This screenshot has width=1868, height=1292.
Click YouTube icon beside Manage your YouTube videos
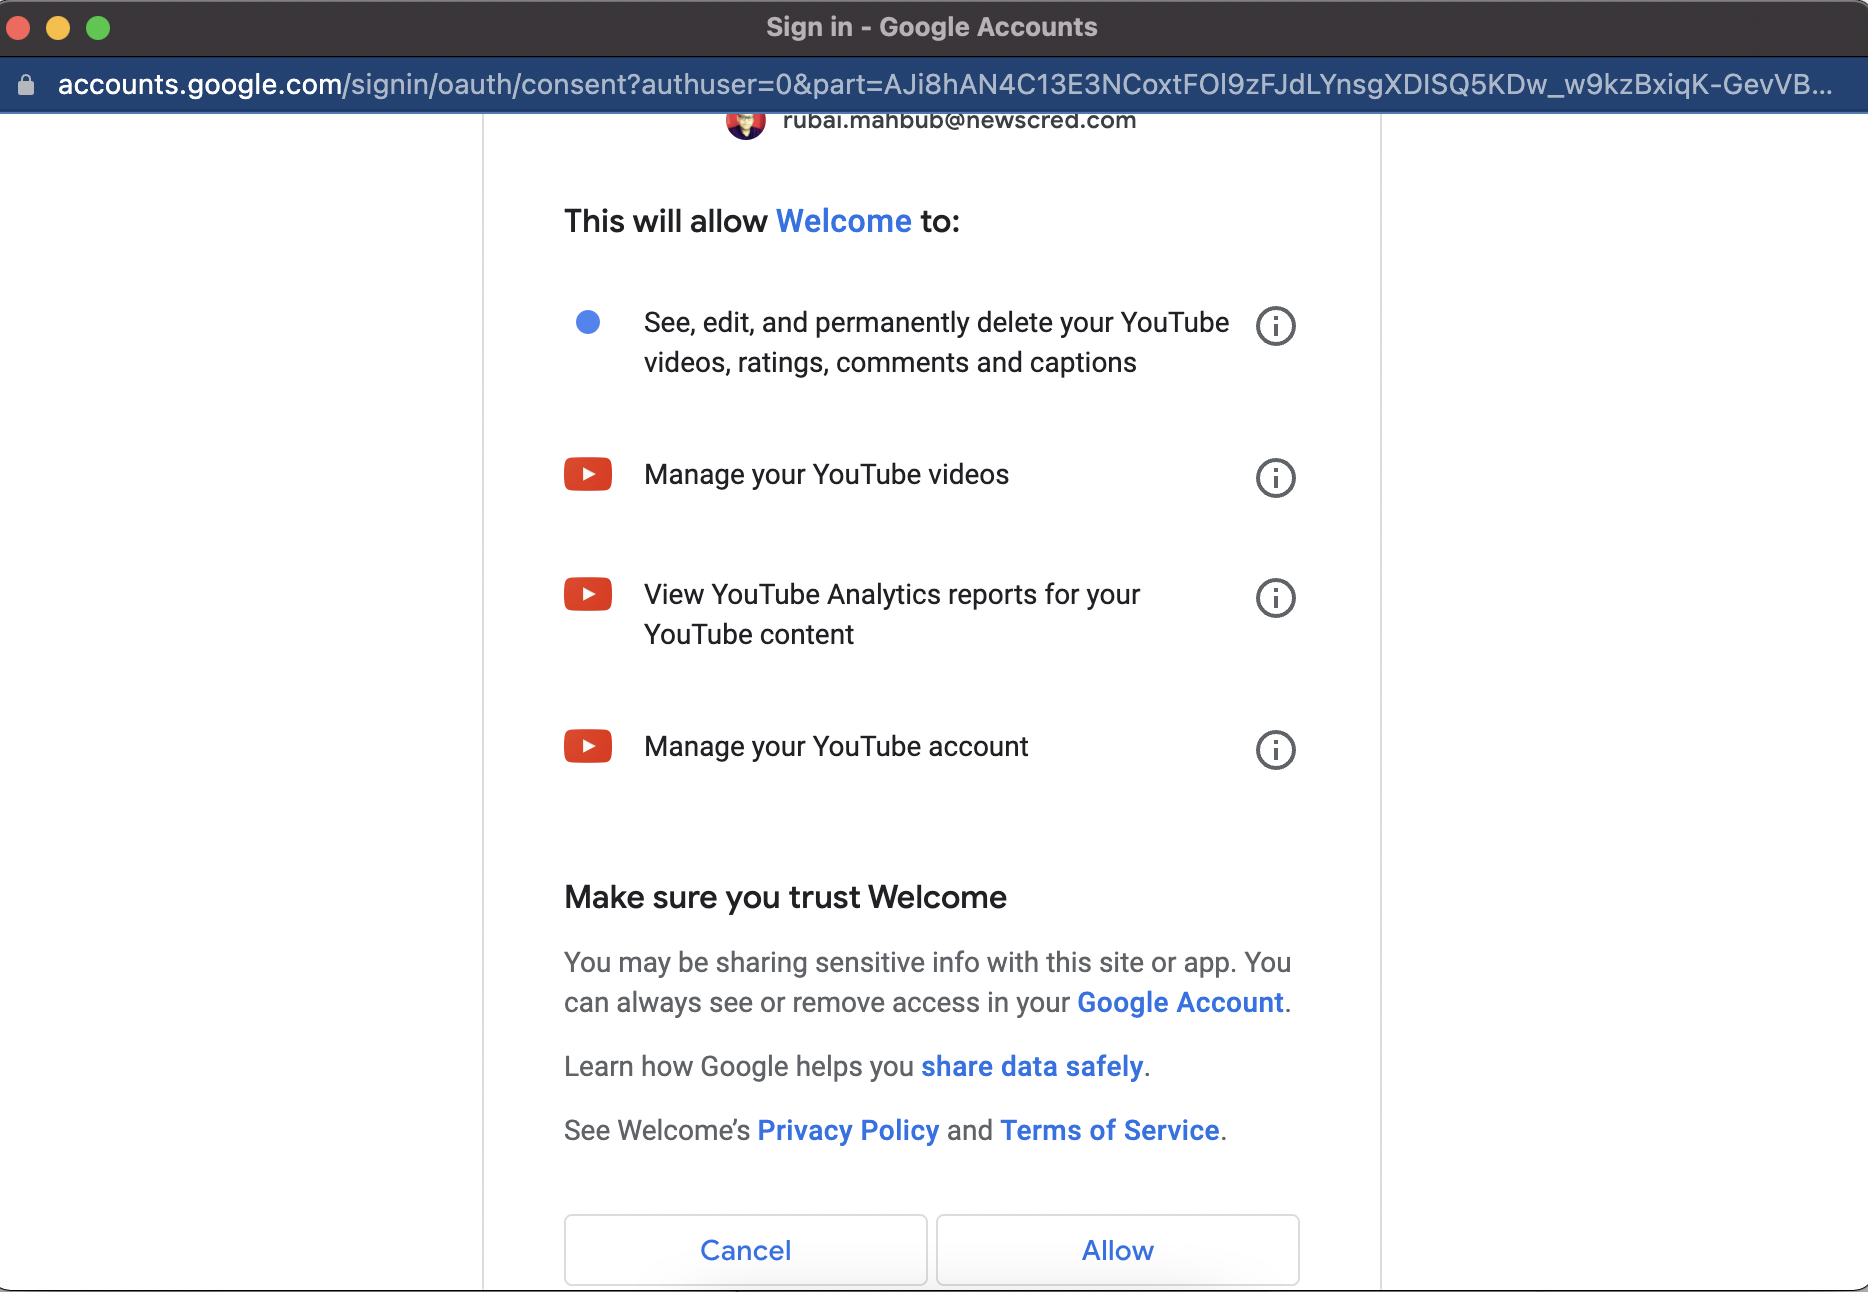(x=588, y=474)
